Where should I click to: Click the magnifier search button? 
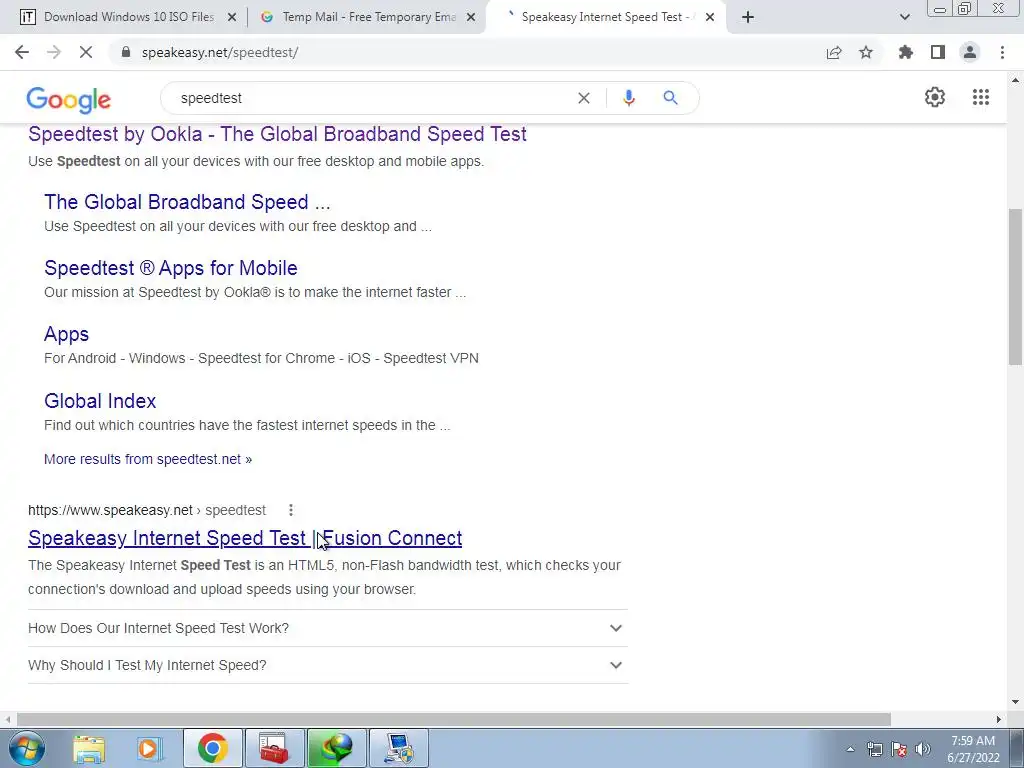670,98
